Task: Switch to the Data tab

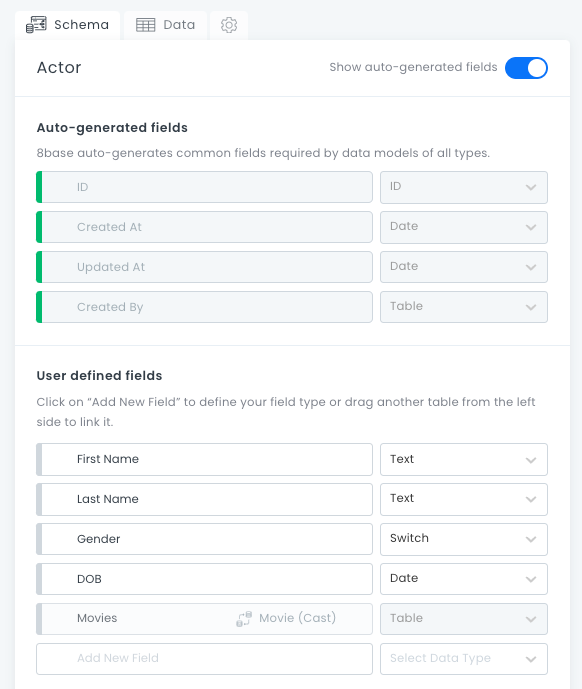Action: [x=165, y=25]
